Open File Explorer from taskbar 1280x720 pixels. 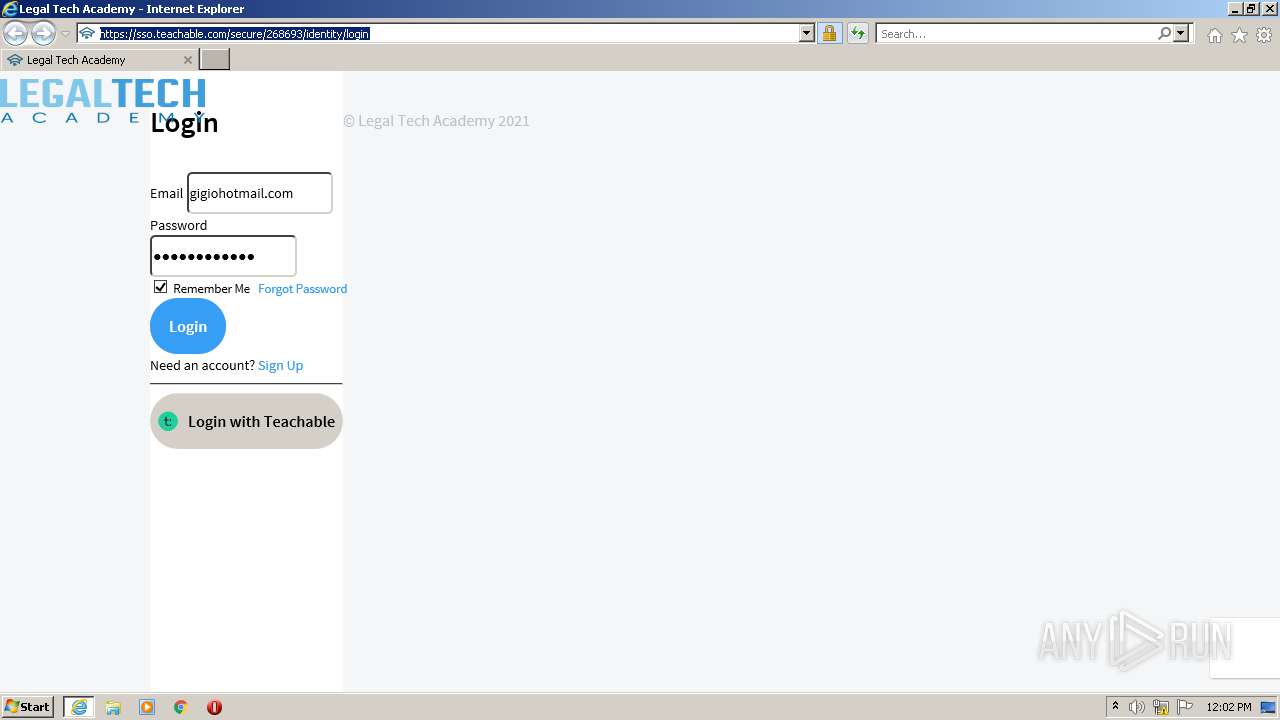[x=113, y=707]
